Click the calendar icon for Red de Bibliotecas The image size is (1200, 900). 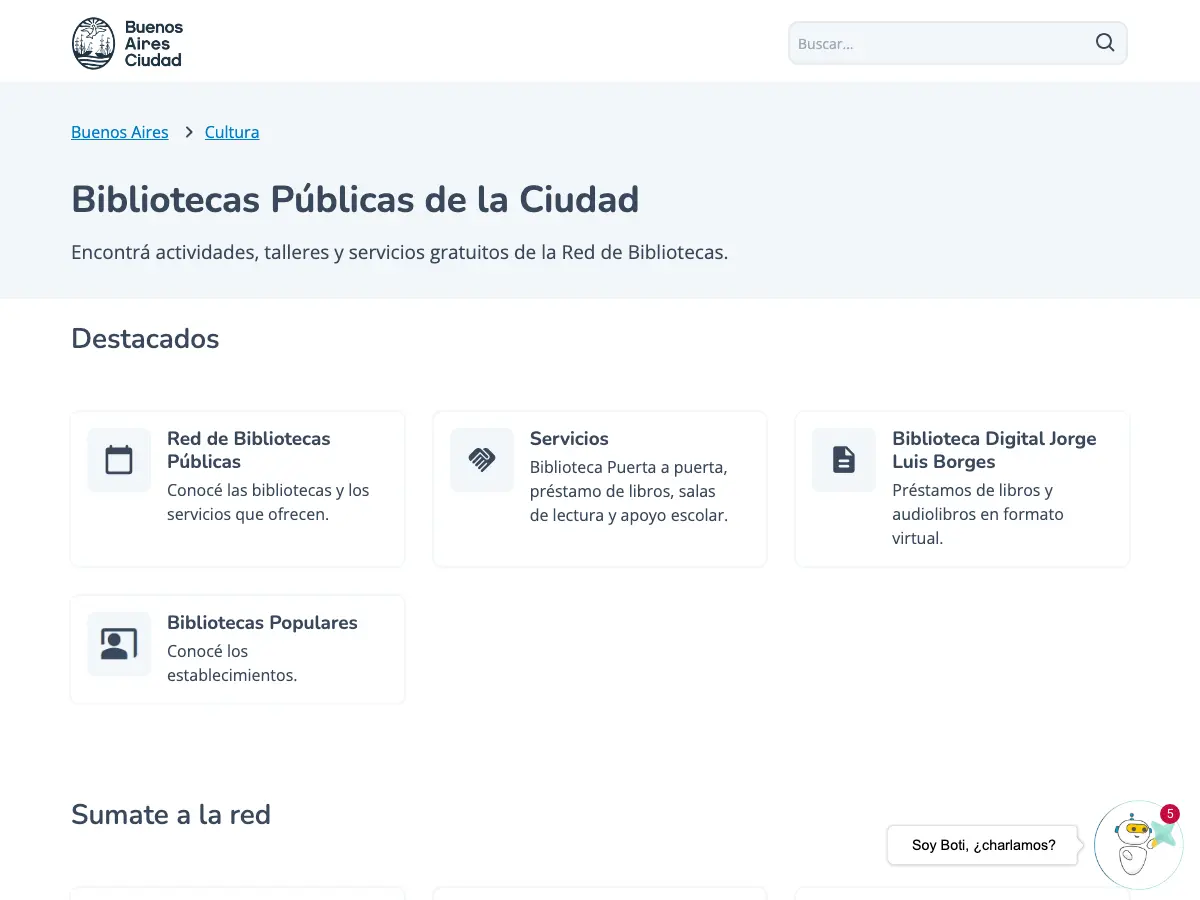pyautogui.click(x=119, y=460)
